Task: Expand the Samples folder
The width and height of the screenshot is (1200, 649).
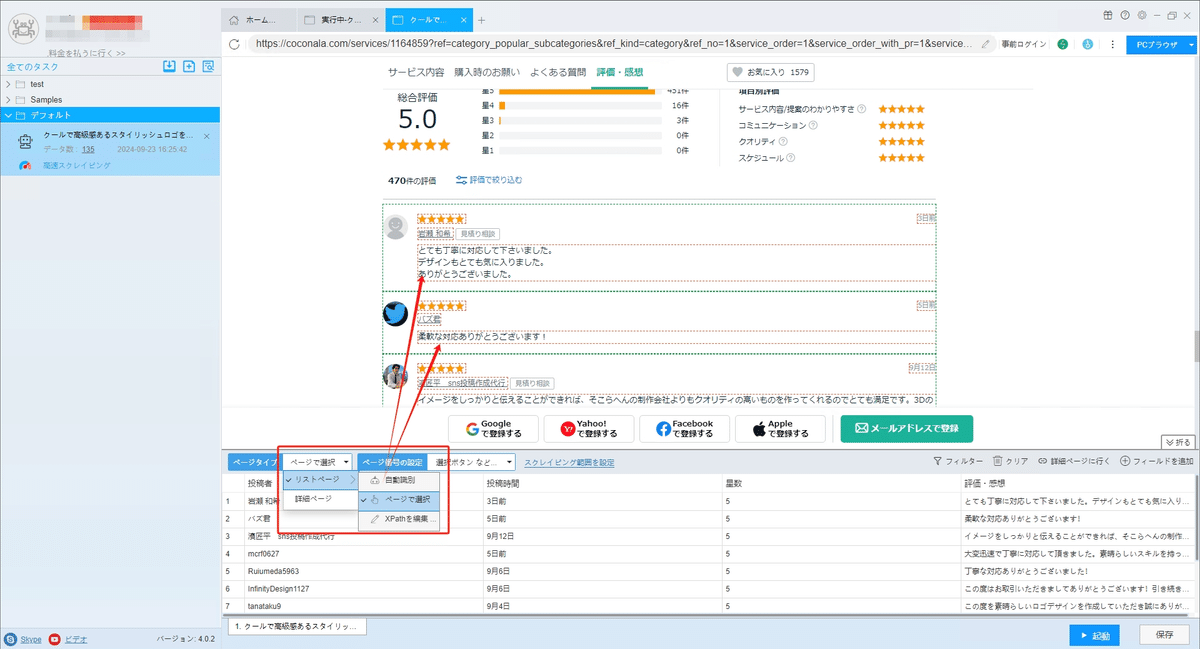Action: point(8,100)
